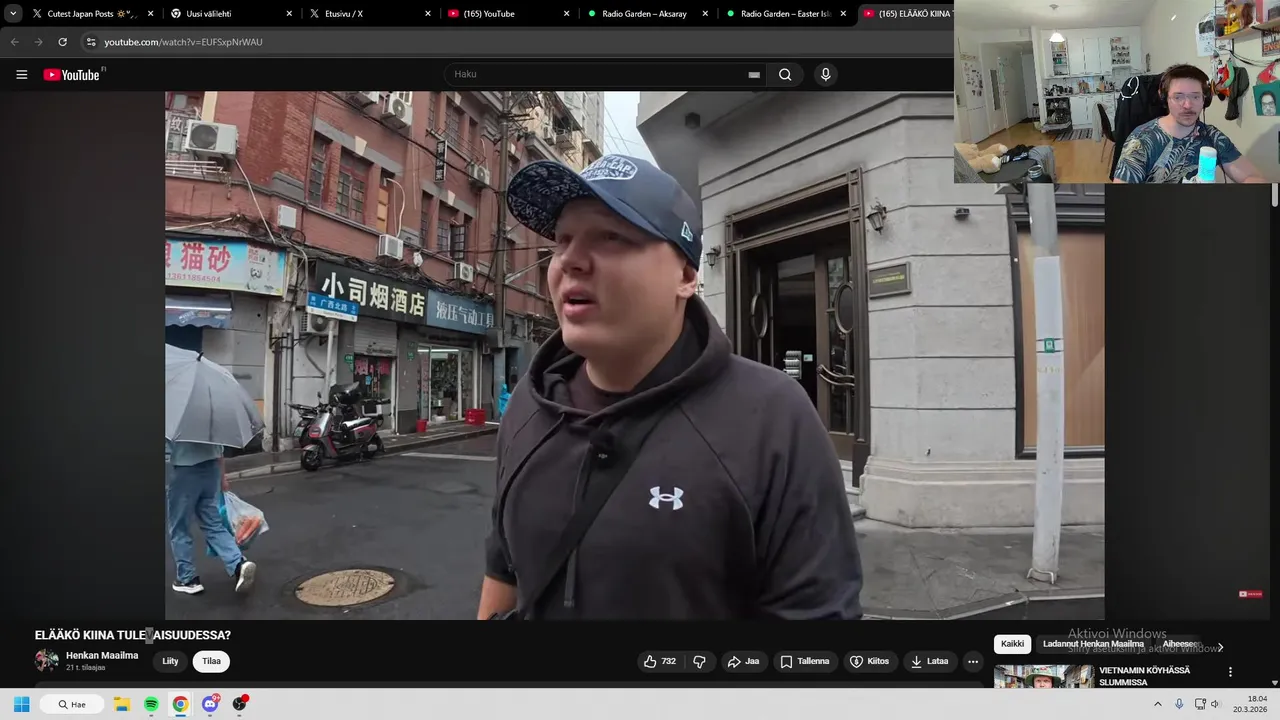The height and width of the screenshot is (720, 1280).
Task: Click the video title ELÄÄKÖ KIINA text
Action: tap(132, 635)
